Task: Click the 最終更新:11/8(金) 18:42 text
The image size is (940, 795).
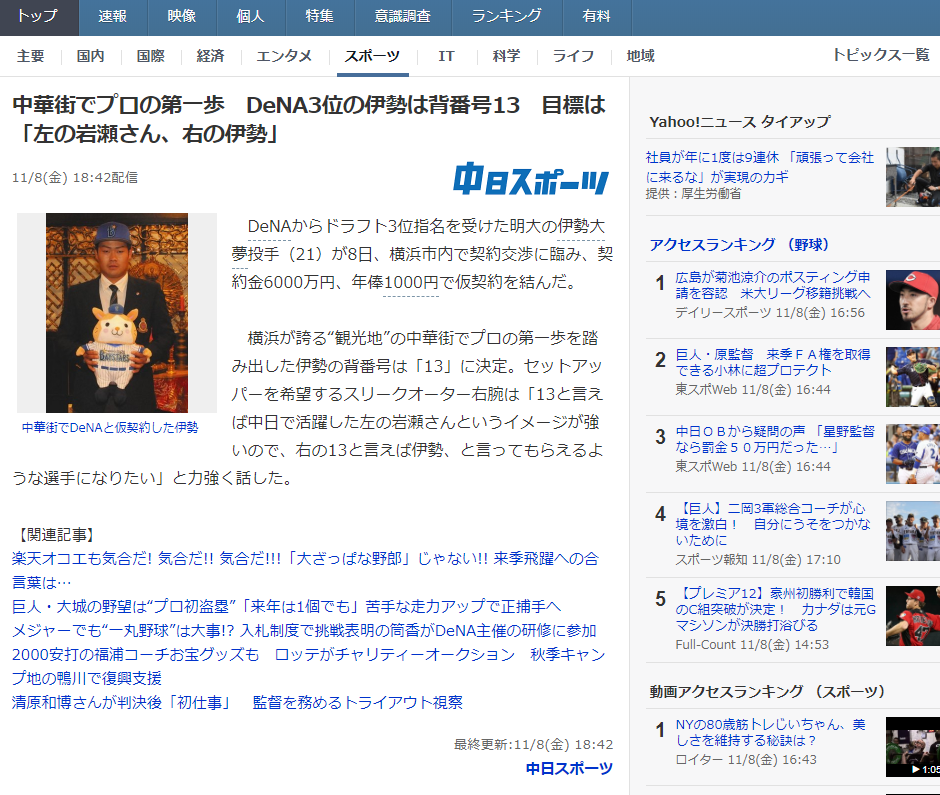Action: pos(533,745)
